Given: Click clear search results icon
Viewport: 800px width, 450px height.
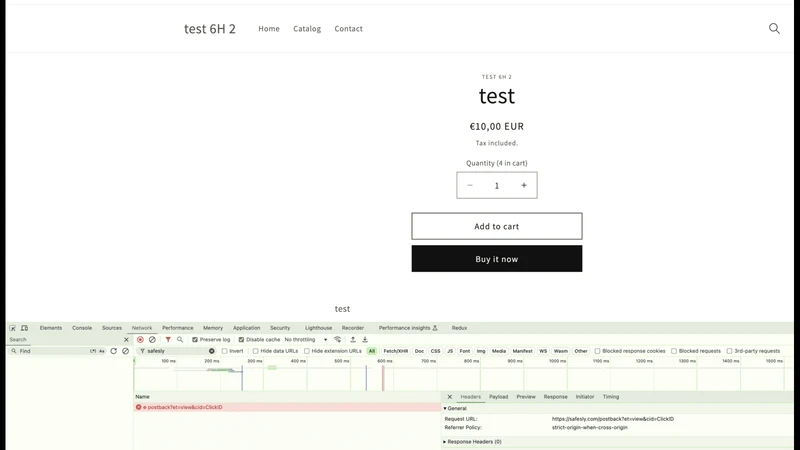Looking at the screenshot, I should point(125,351).
